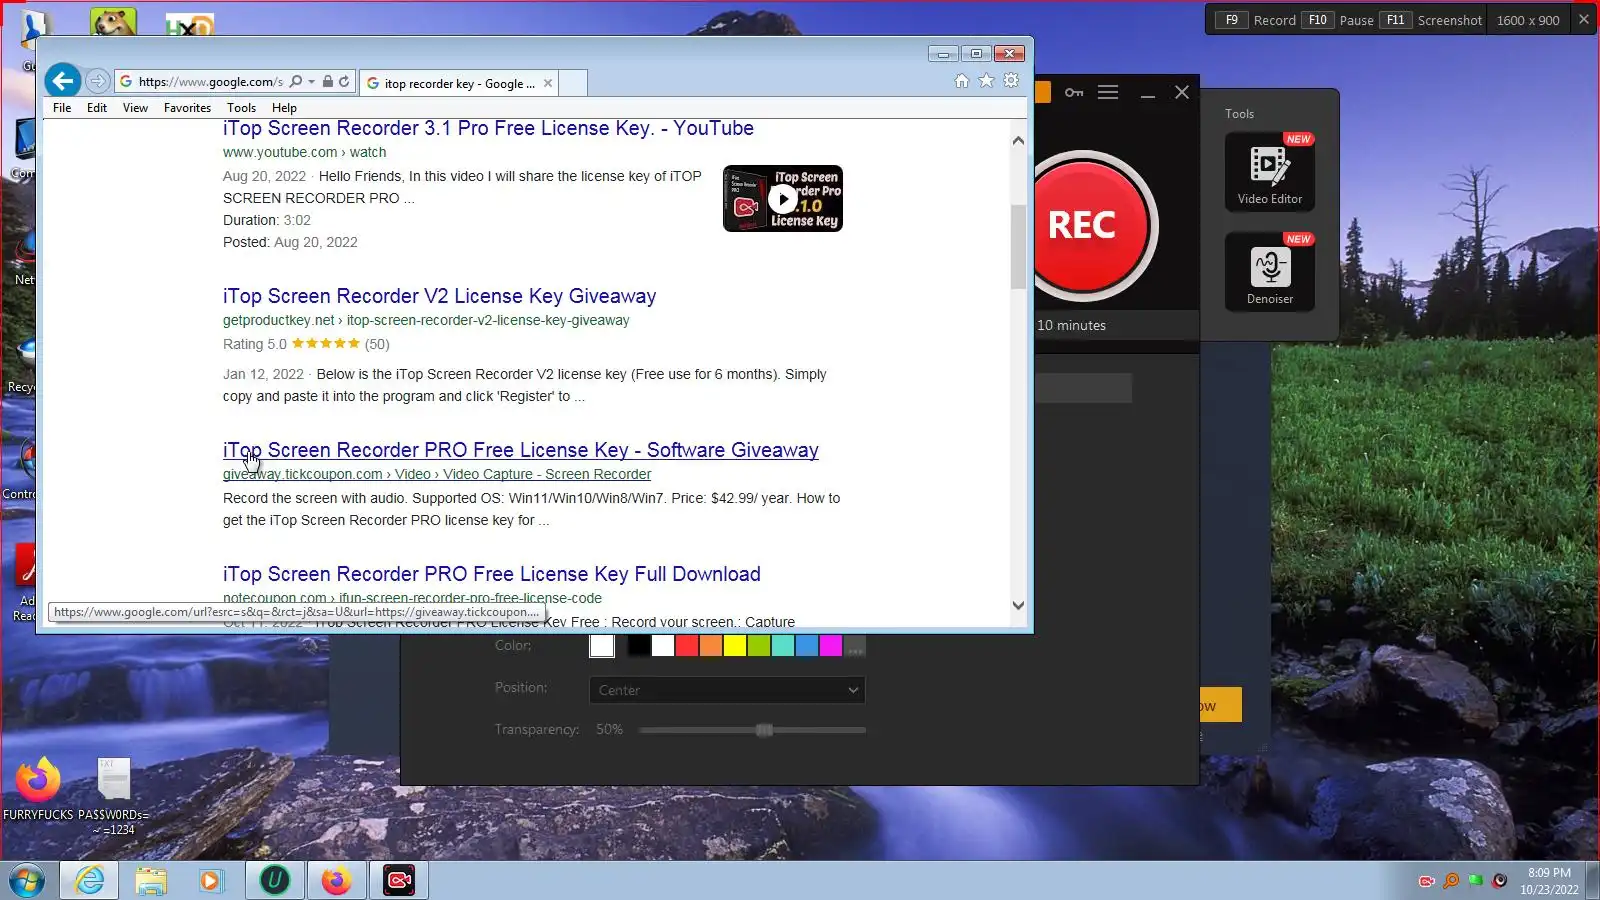Open the Denoiser tool
Viewport: 1600px width, 900px height.
tap(1270, 271)
